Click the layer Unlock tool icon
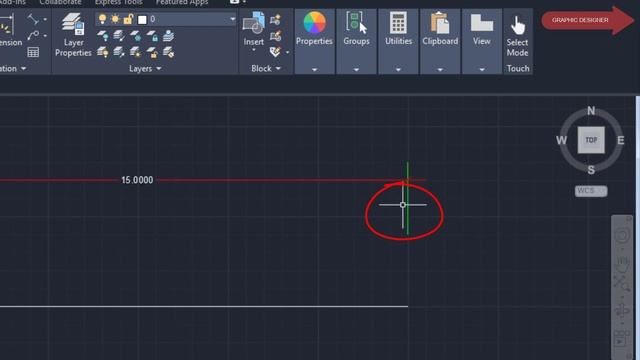The width and height of the screenshot is (640, 360). click(x=152, y=52)
